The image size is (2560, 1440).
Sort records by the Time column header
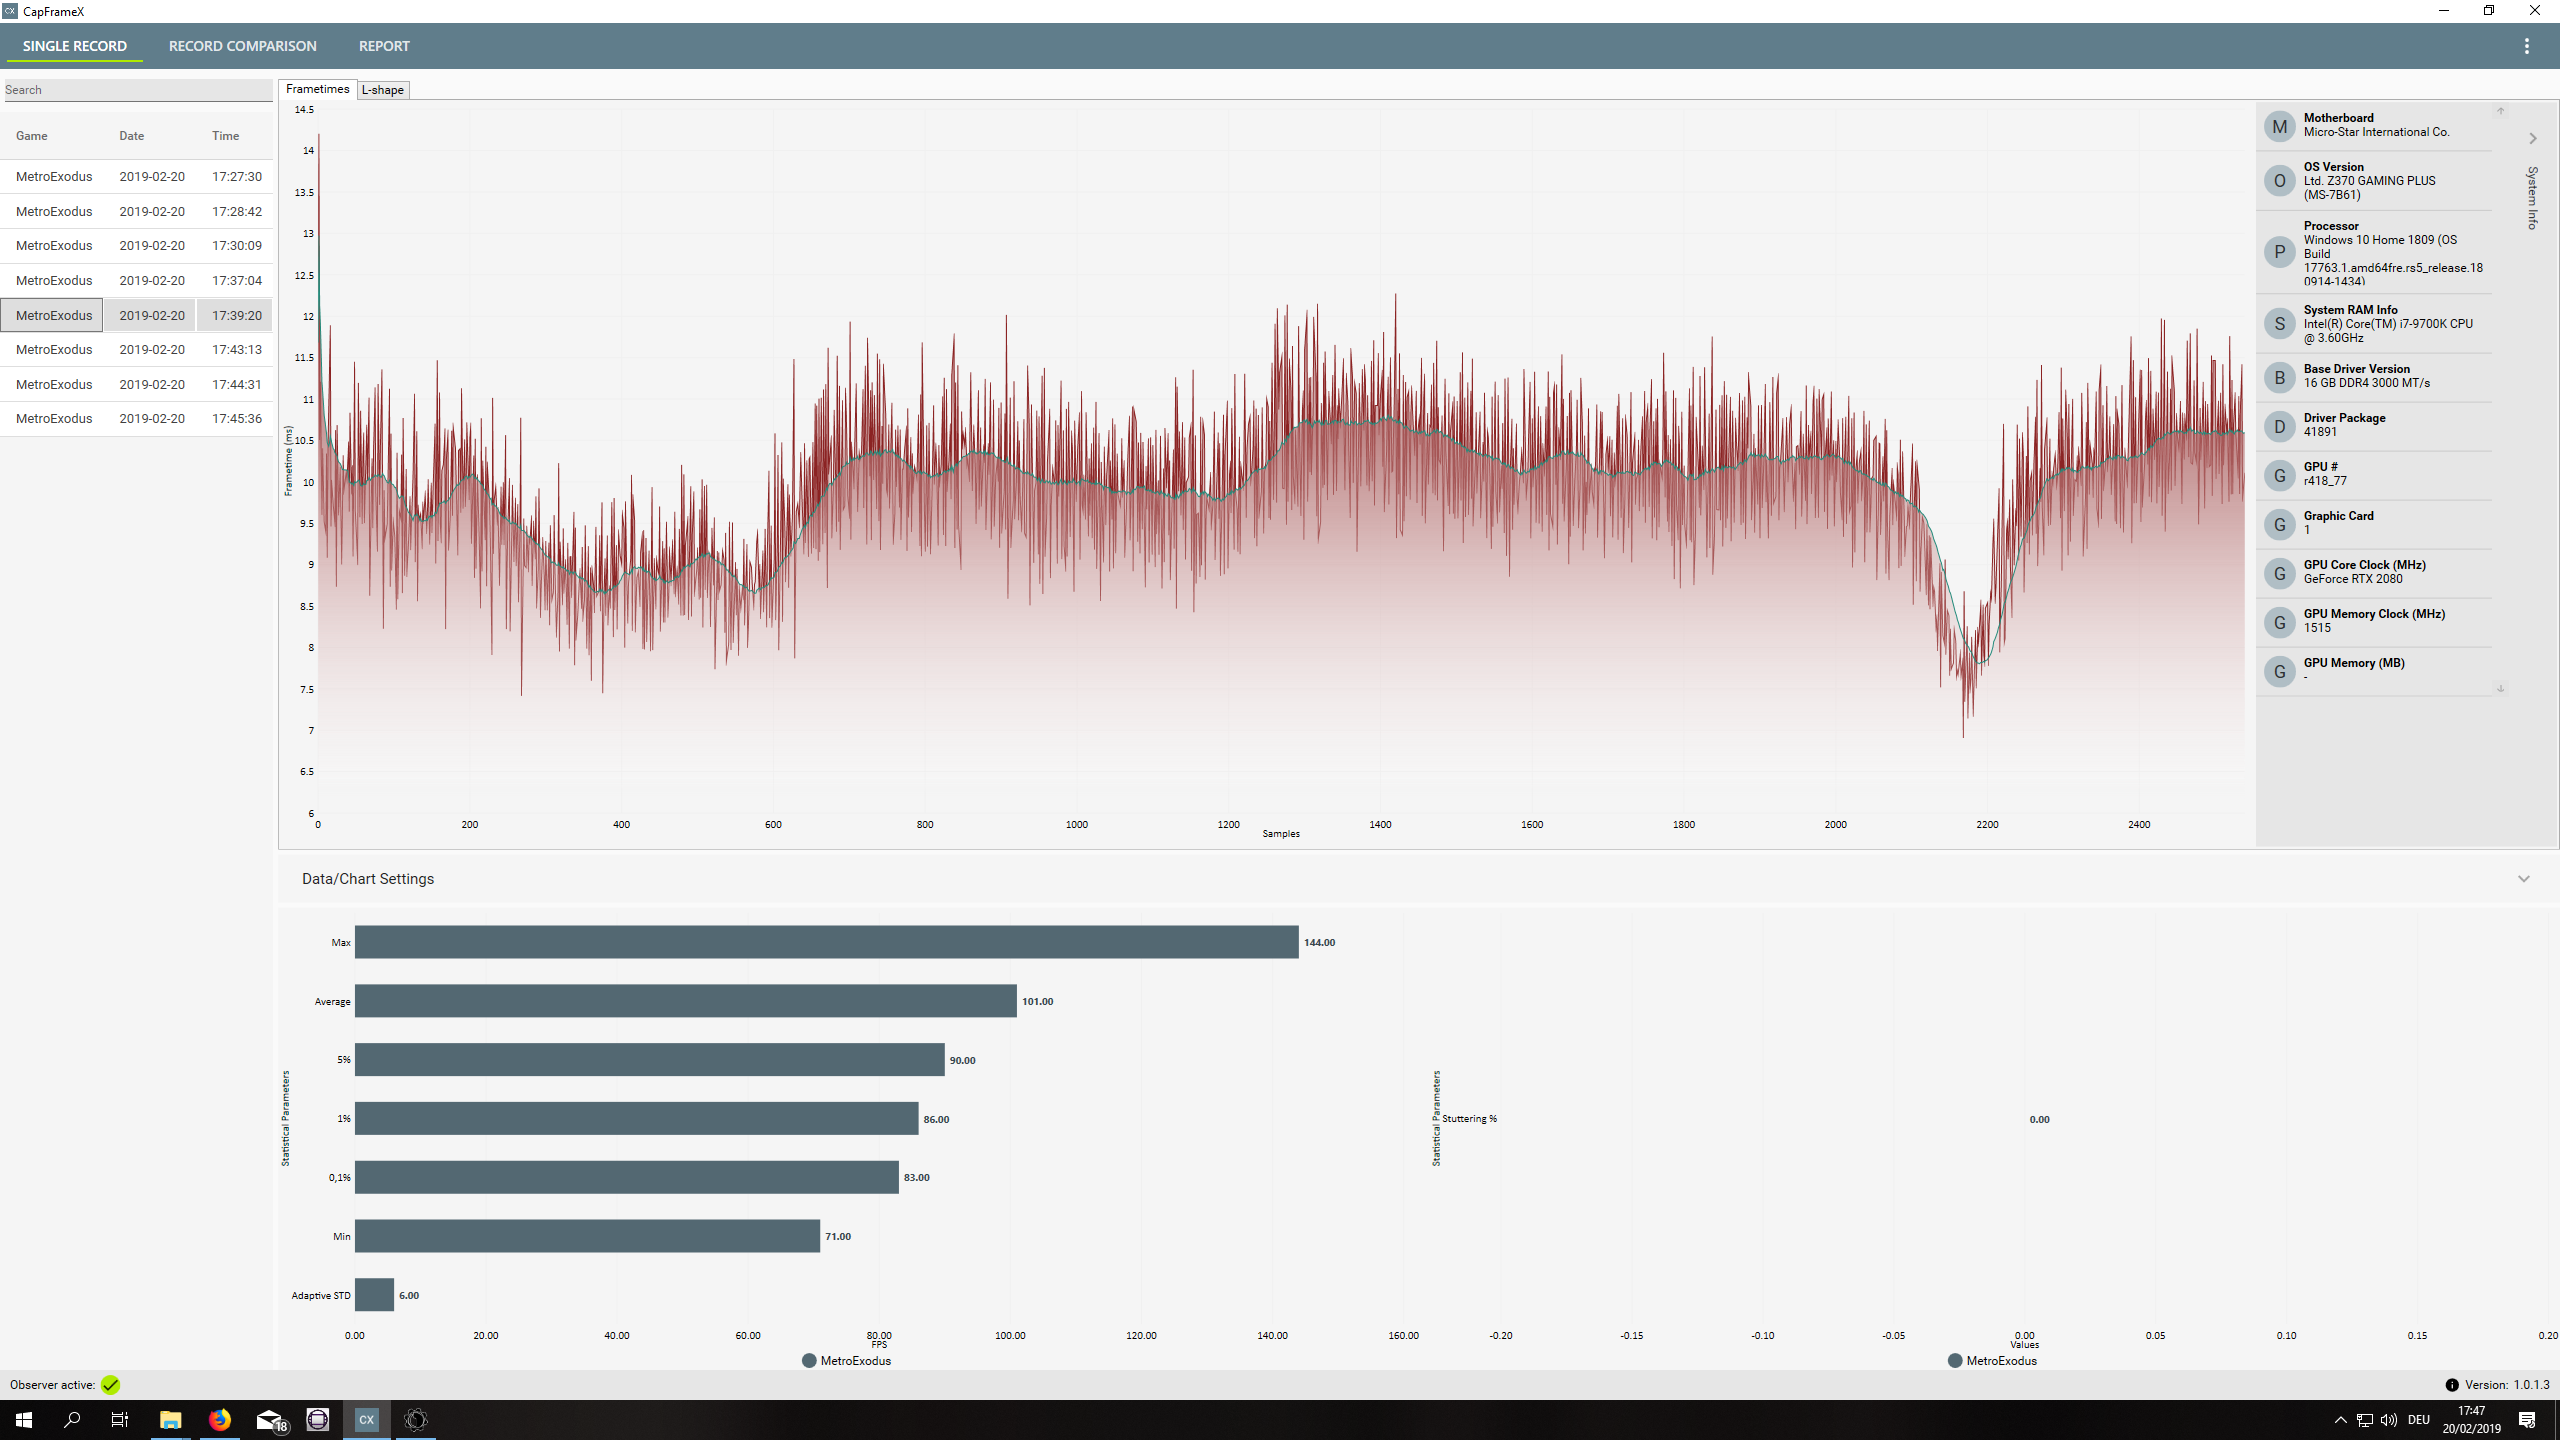point(225,136)
